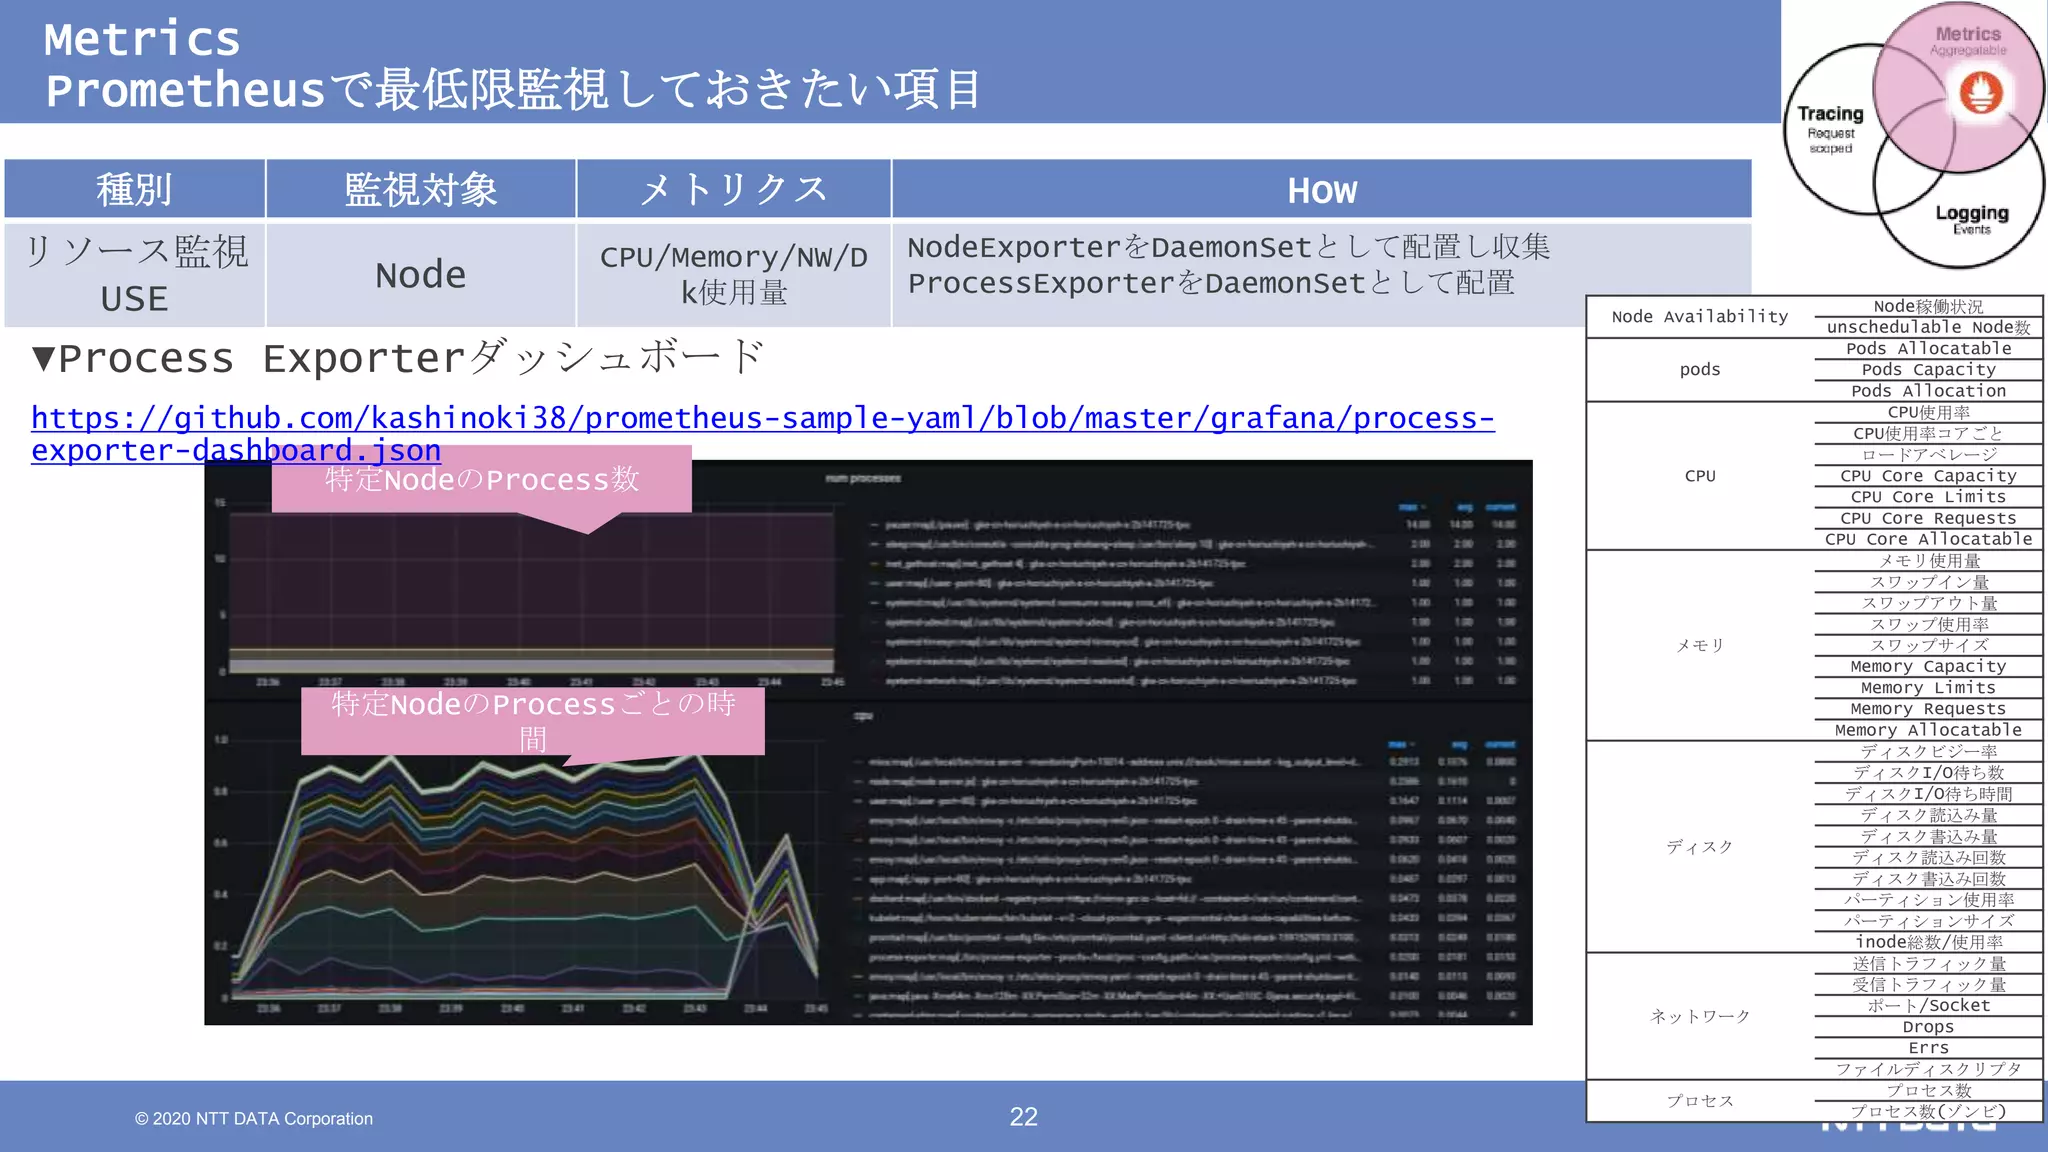Select the CPU Core Limits row
Viewport: 2048px width, 1152px height.
coord(1928,497)
